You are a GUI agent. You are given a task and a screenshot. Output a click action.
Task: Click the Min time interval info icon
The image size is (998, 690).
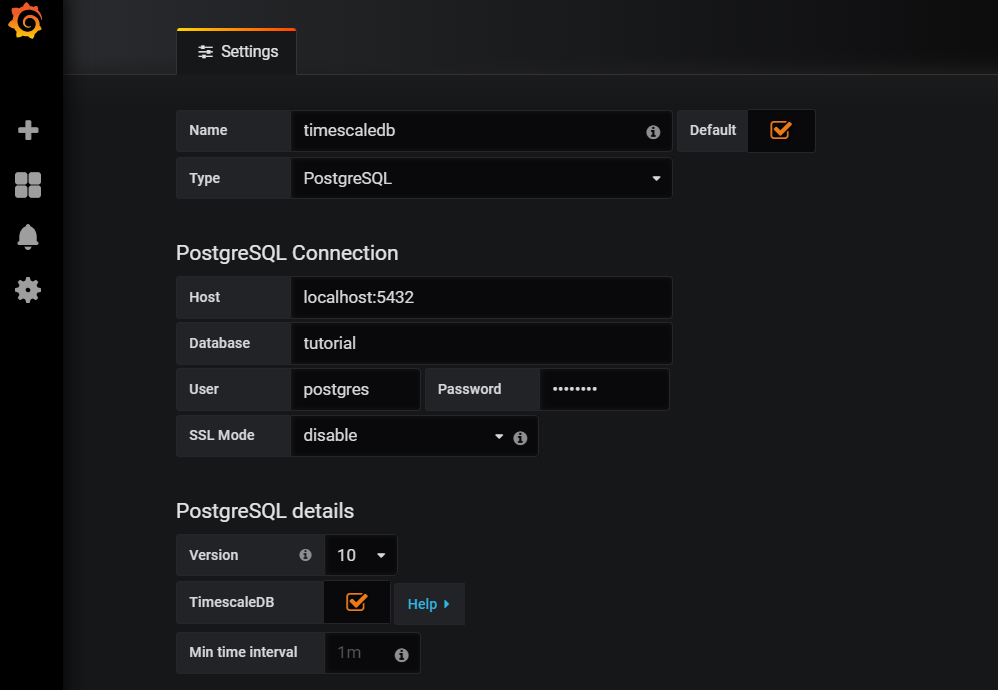pos(402,655)
